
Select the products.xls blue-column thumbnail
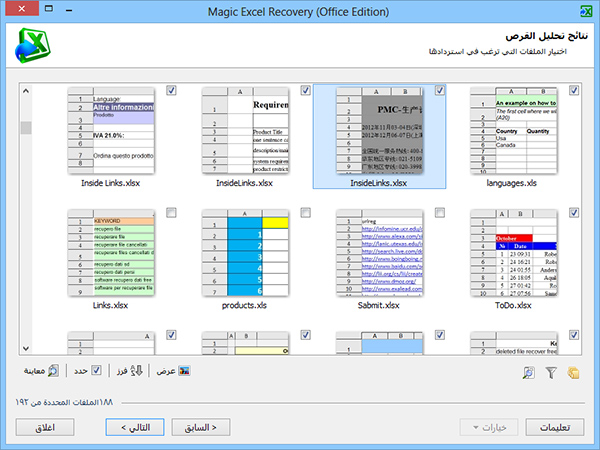(x=245, y=253)
